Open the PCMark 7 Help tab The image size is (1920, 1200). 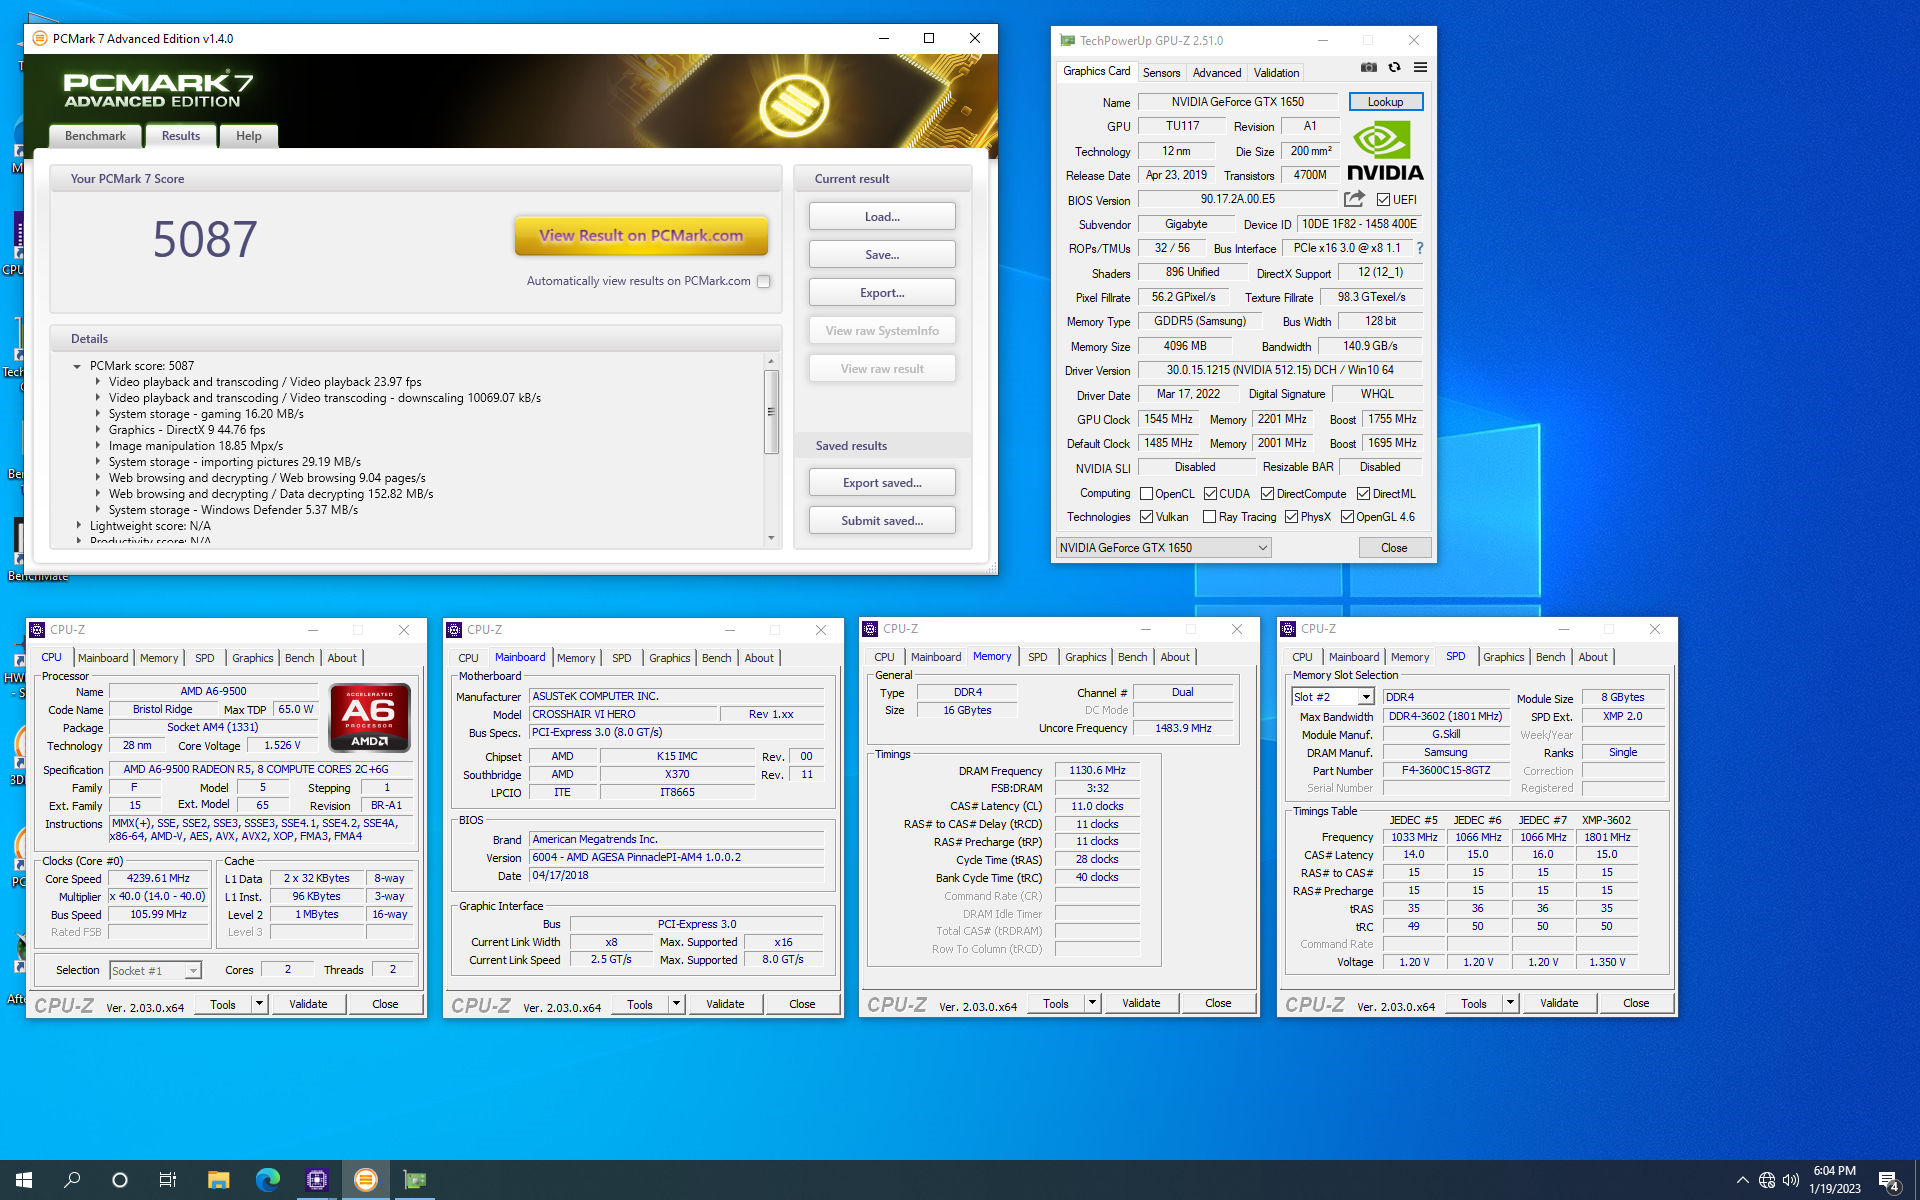[x=249, y=136]
